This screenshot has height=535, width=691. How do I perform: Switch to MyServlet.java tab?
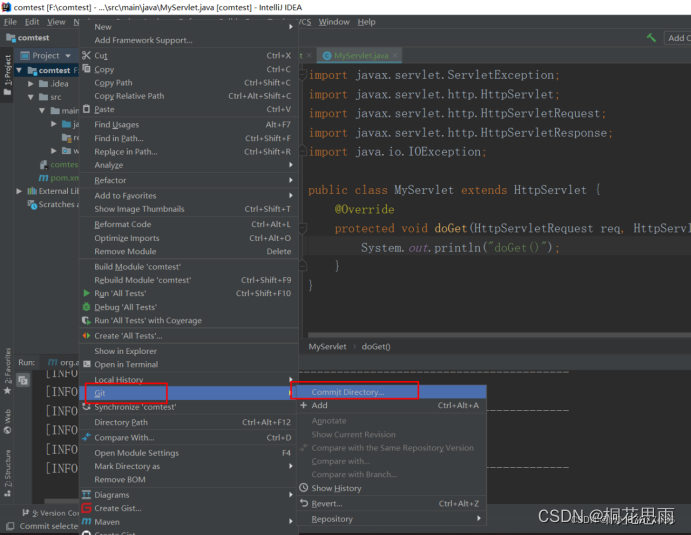(x=360, y=56)
